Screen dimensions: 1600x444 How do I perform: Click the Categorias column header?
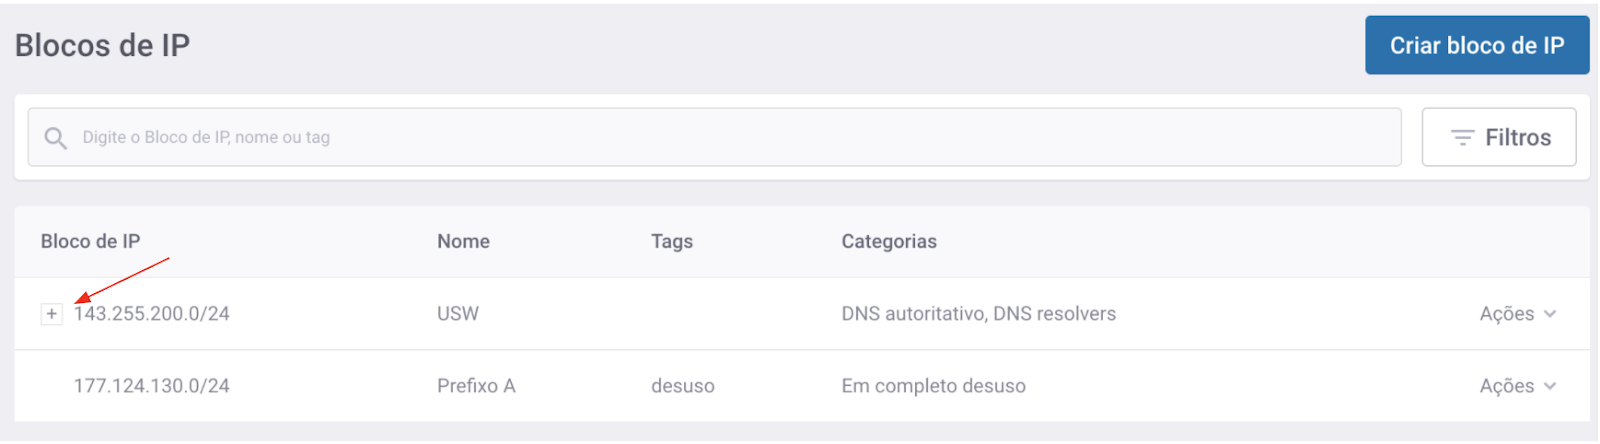point(889,241)
